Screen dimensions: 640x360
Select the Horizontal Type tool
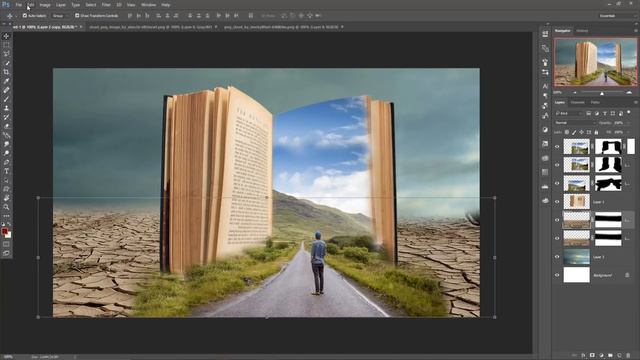(6, 171)
